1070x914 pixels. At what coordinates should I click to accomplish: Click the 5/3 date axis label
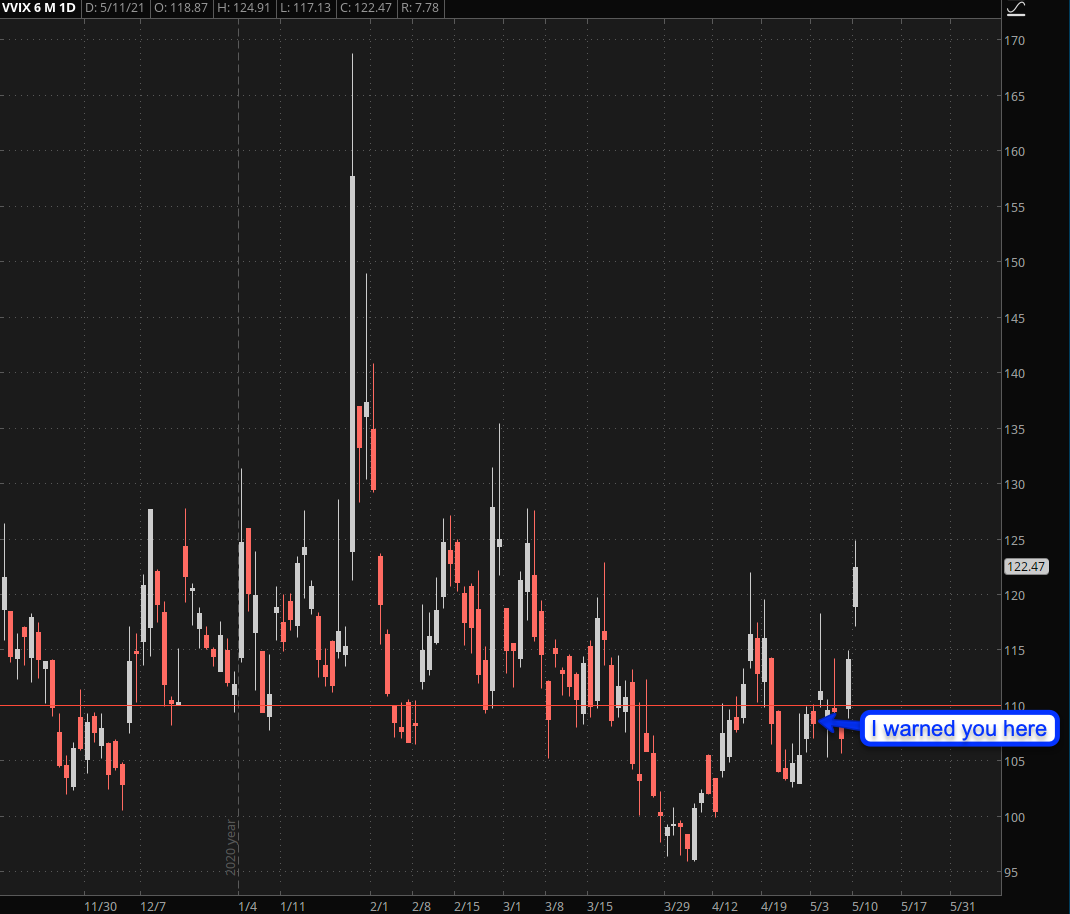click(820, 906)
